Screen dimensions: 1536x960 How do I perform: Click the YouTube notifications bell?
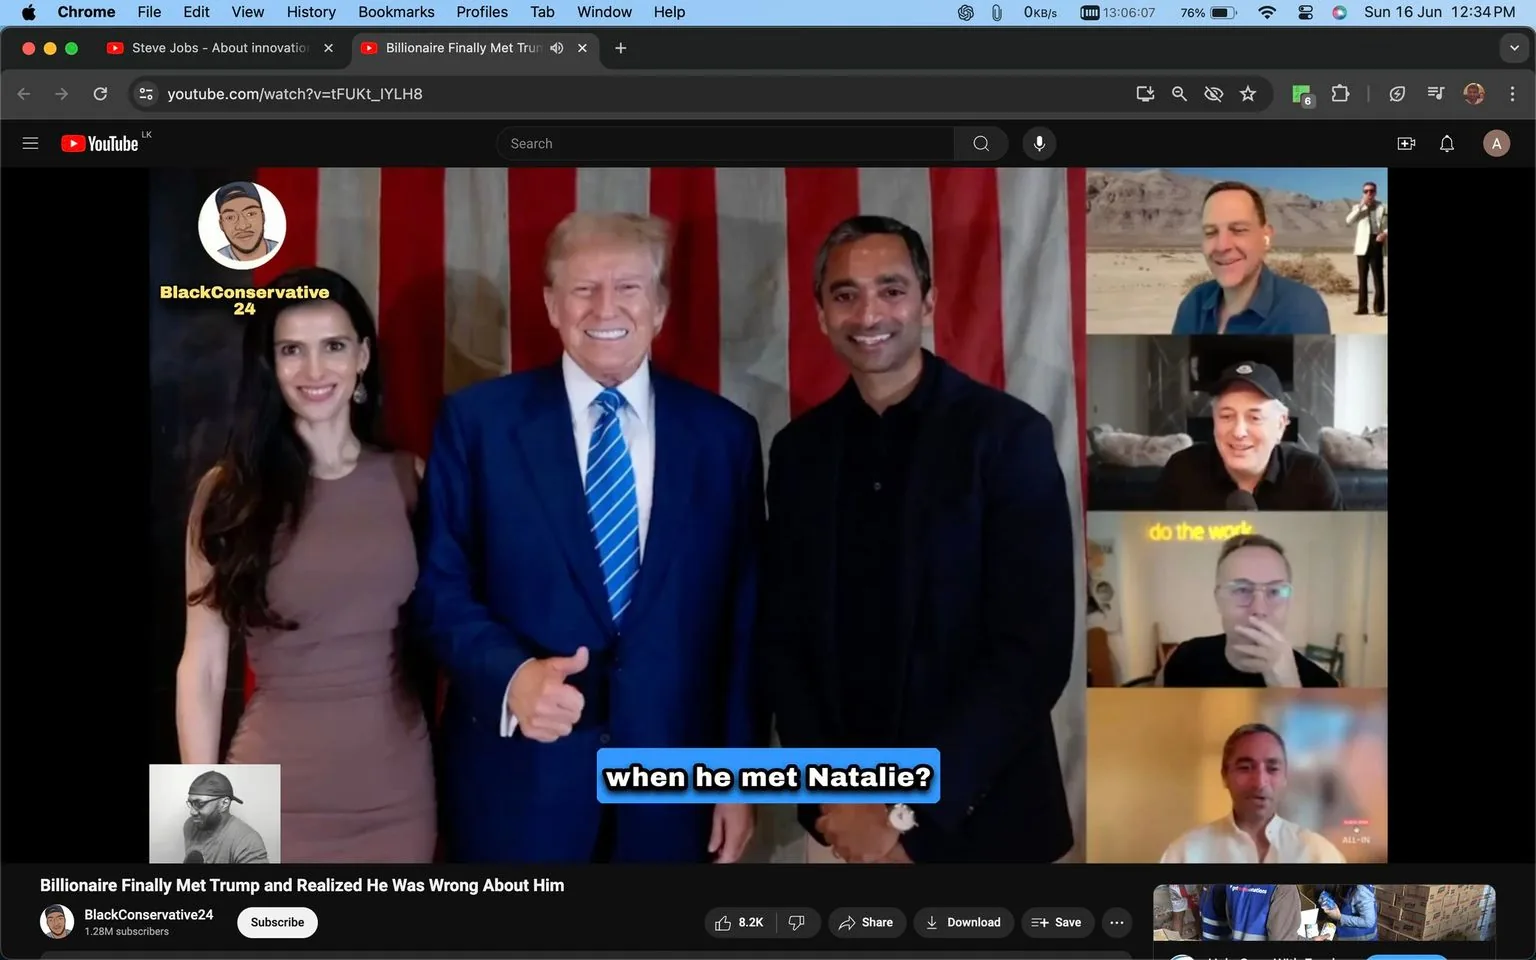point(1446,143)
